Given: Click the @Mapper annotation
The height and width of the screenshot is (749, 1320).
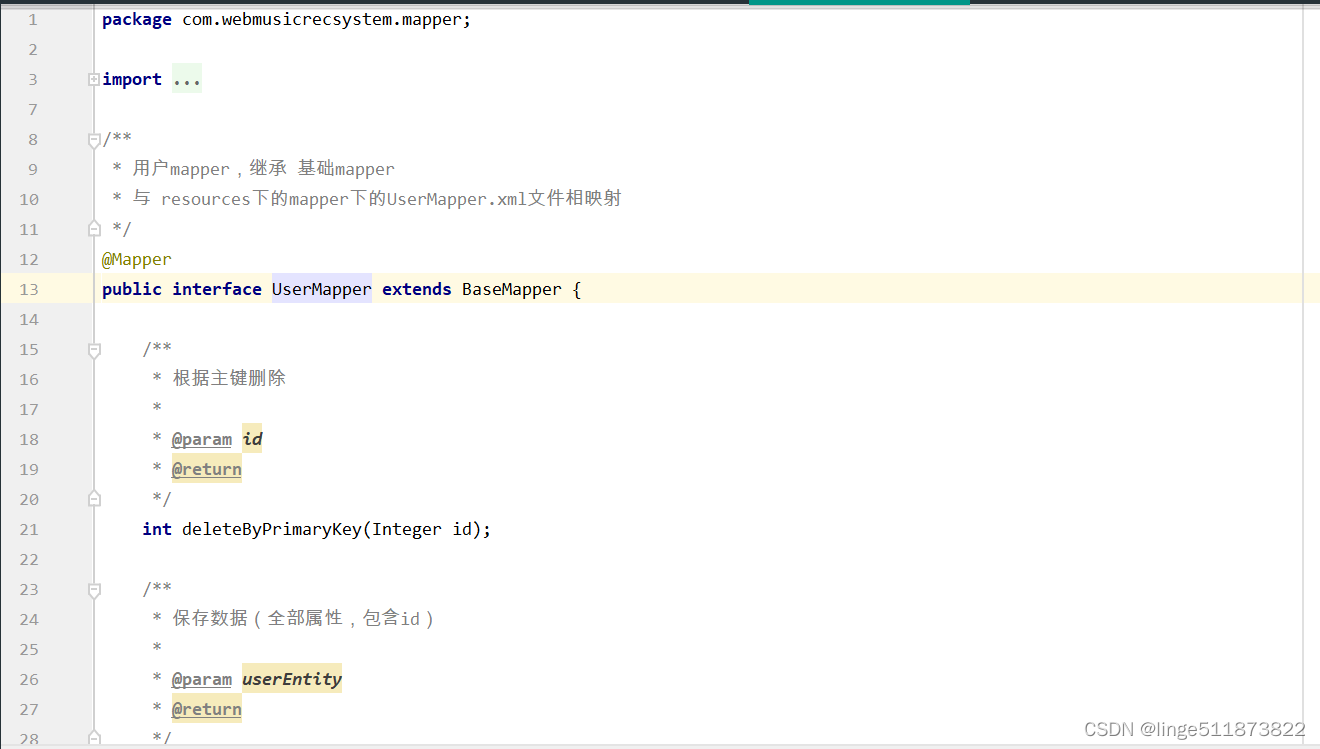Looking at the screenshot, I should click(x=137, y=259).
